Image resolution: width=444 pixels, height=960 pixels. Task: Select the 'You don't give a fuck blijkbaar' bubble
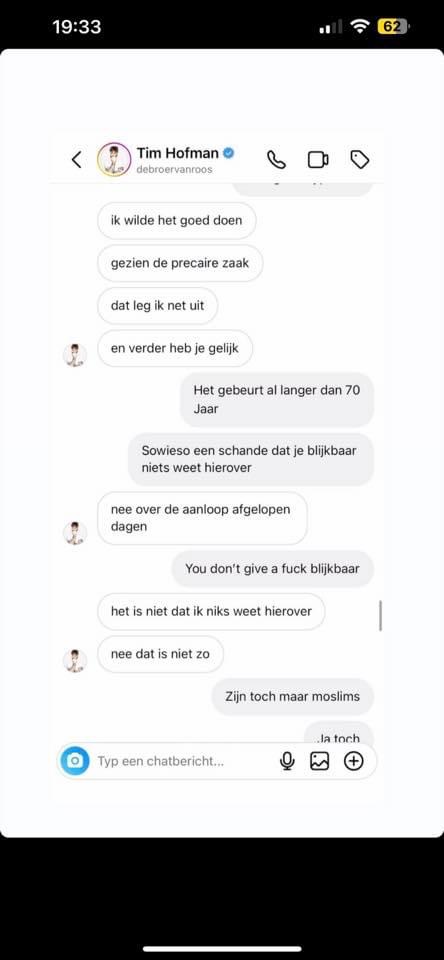[x=272, y=569]
